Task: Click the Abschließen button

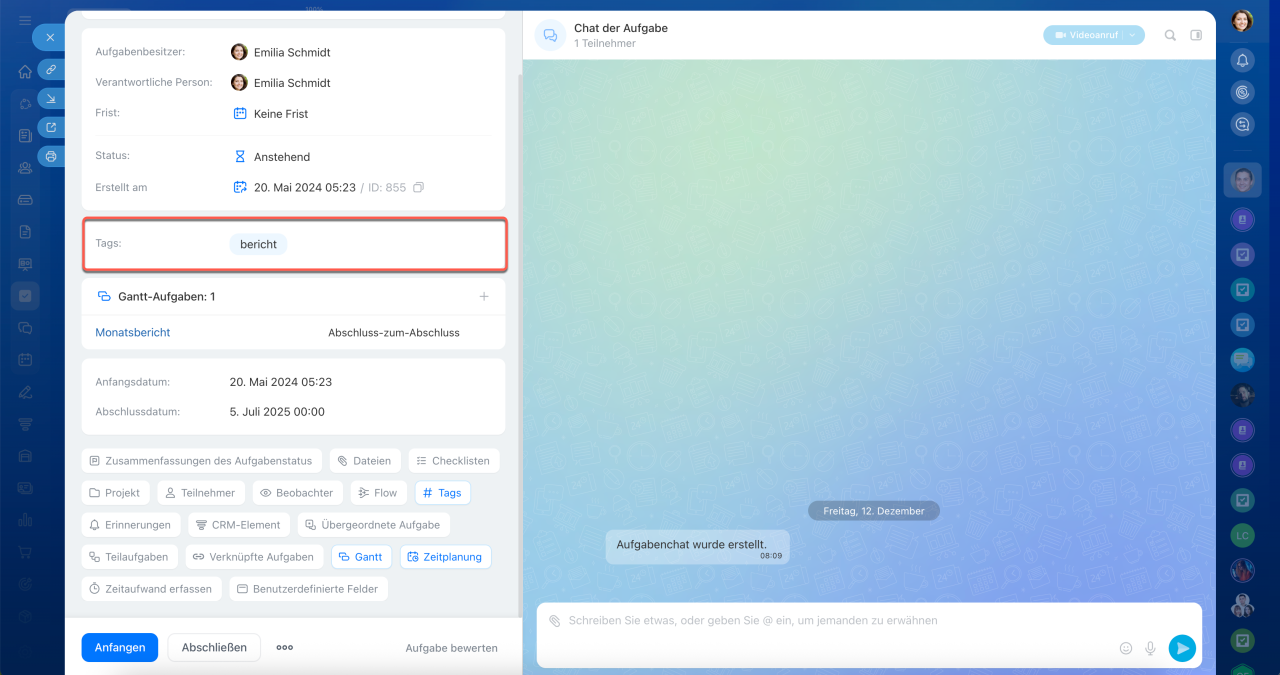Action: 214,648
